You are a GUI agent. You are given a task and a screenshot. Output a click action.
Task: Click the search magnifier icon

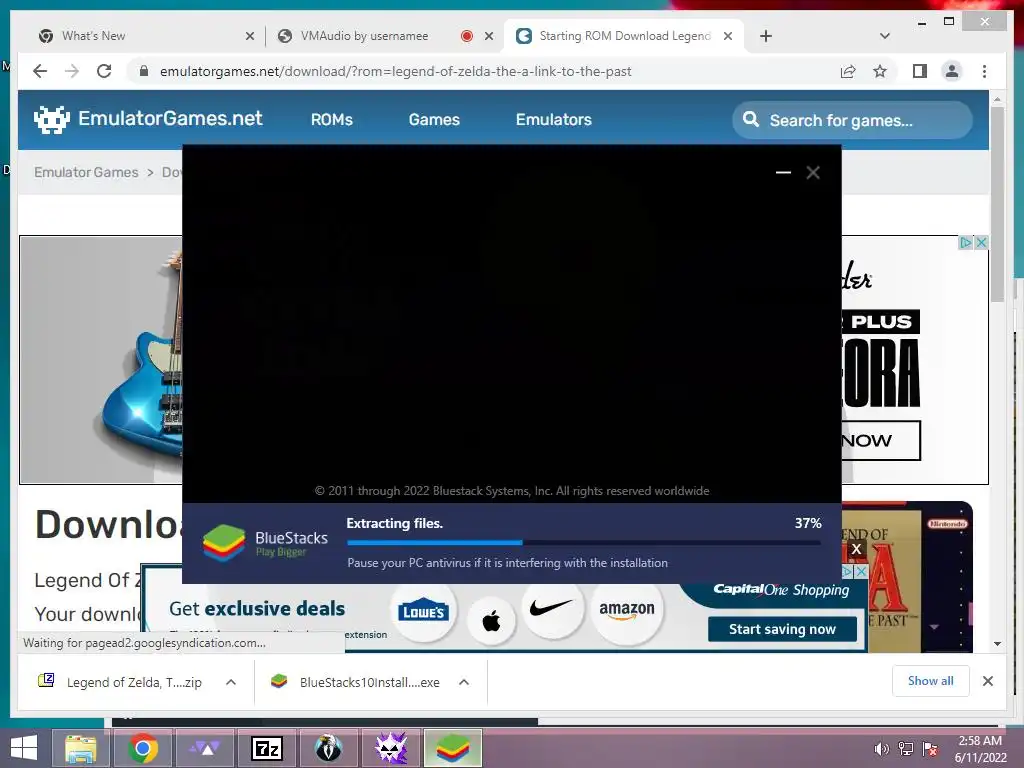[x=751, y=120]
